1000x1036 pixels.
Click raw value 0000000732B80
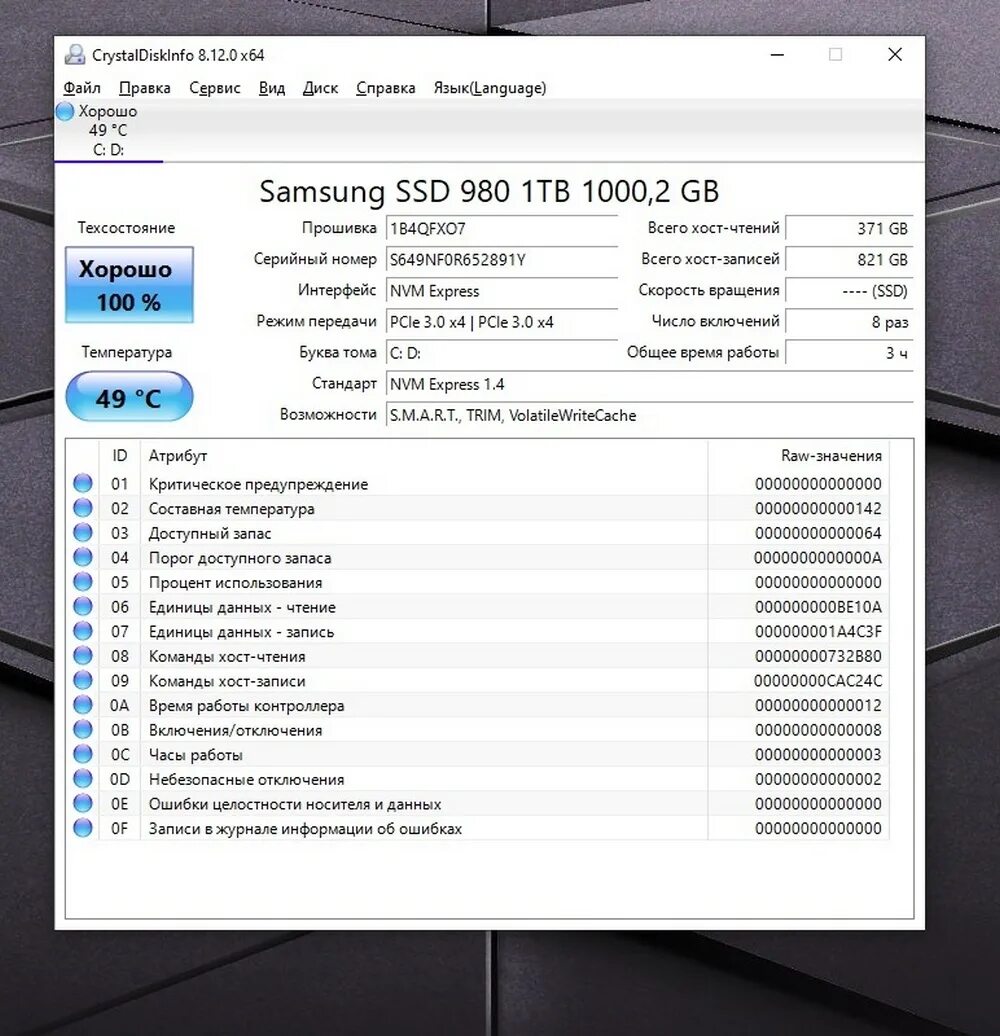tap(818, 656)
